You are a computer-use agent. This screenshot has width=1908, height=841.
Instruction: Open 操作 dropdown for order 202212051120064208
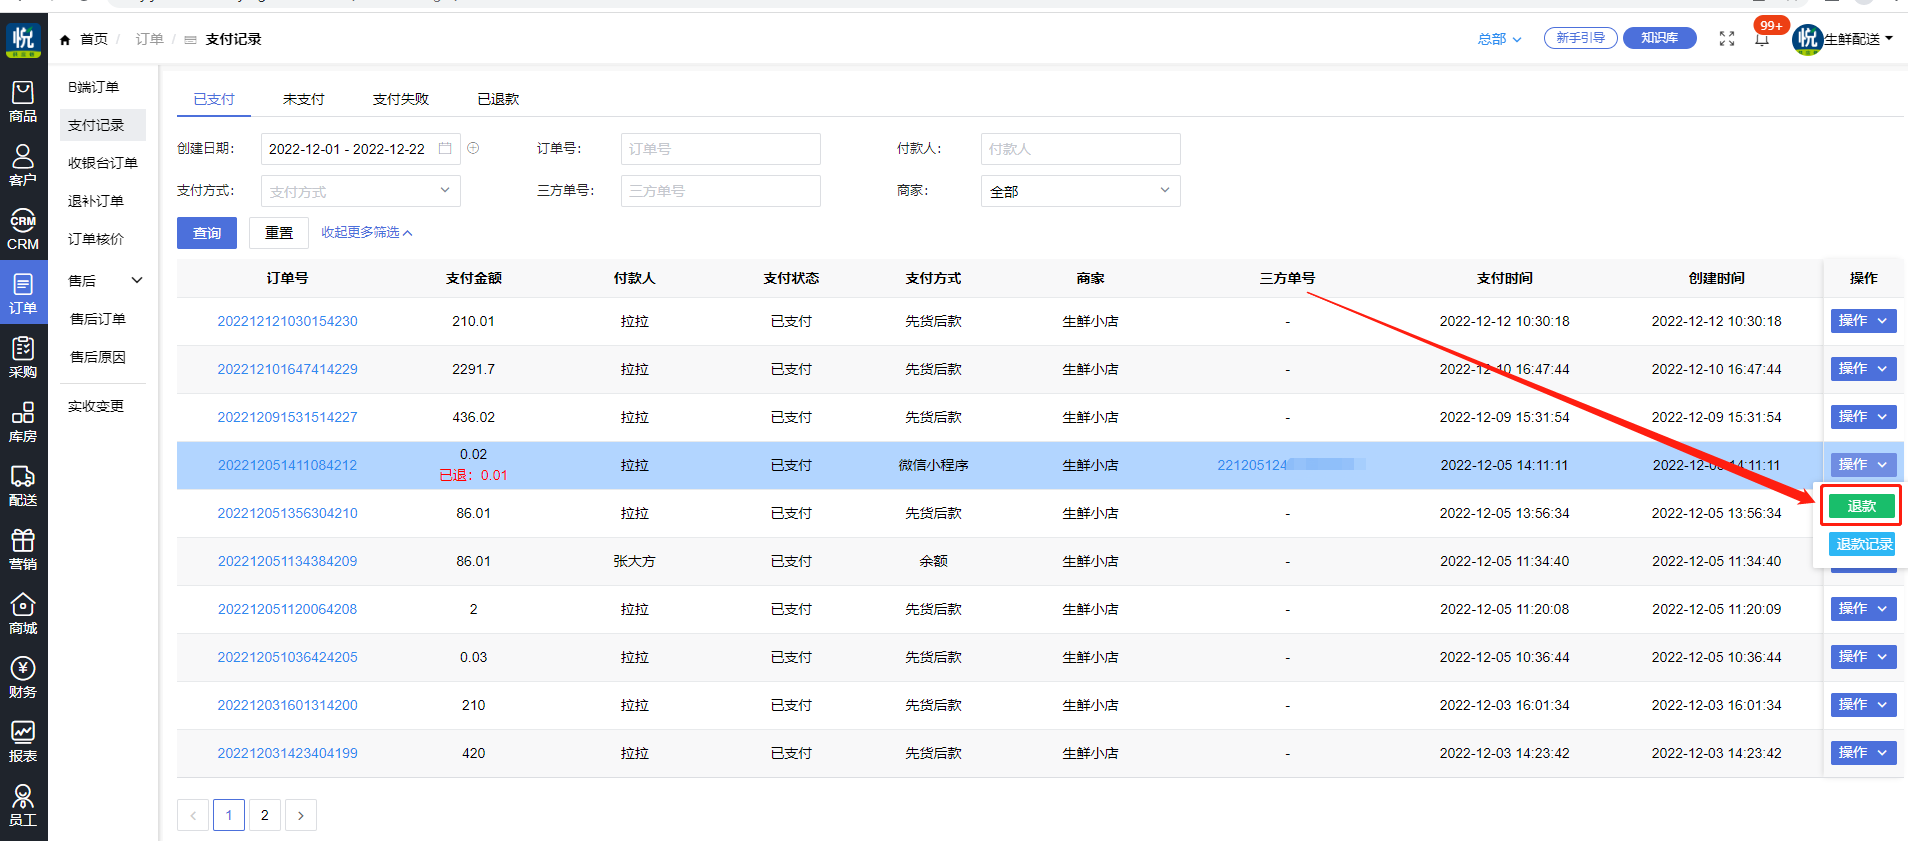[x=1863, y=609]
